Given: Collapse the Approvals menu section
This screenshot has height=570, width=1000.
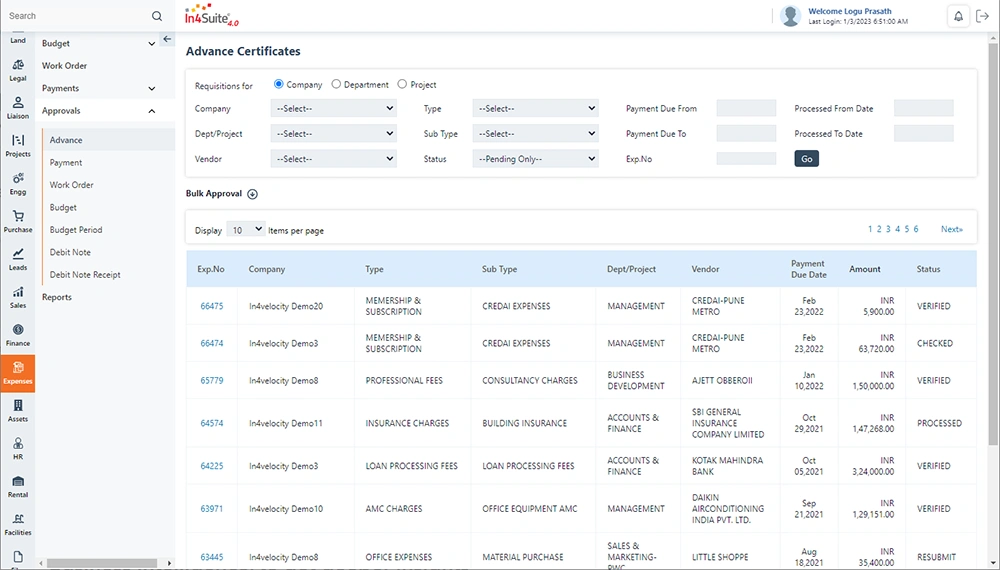Looking at the screenshot, I should pos(152,111).
